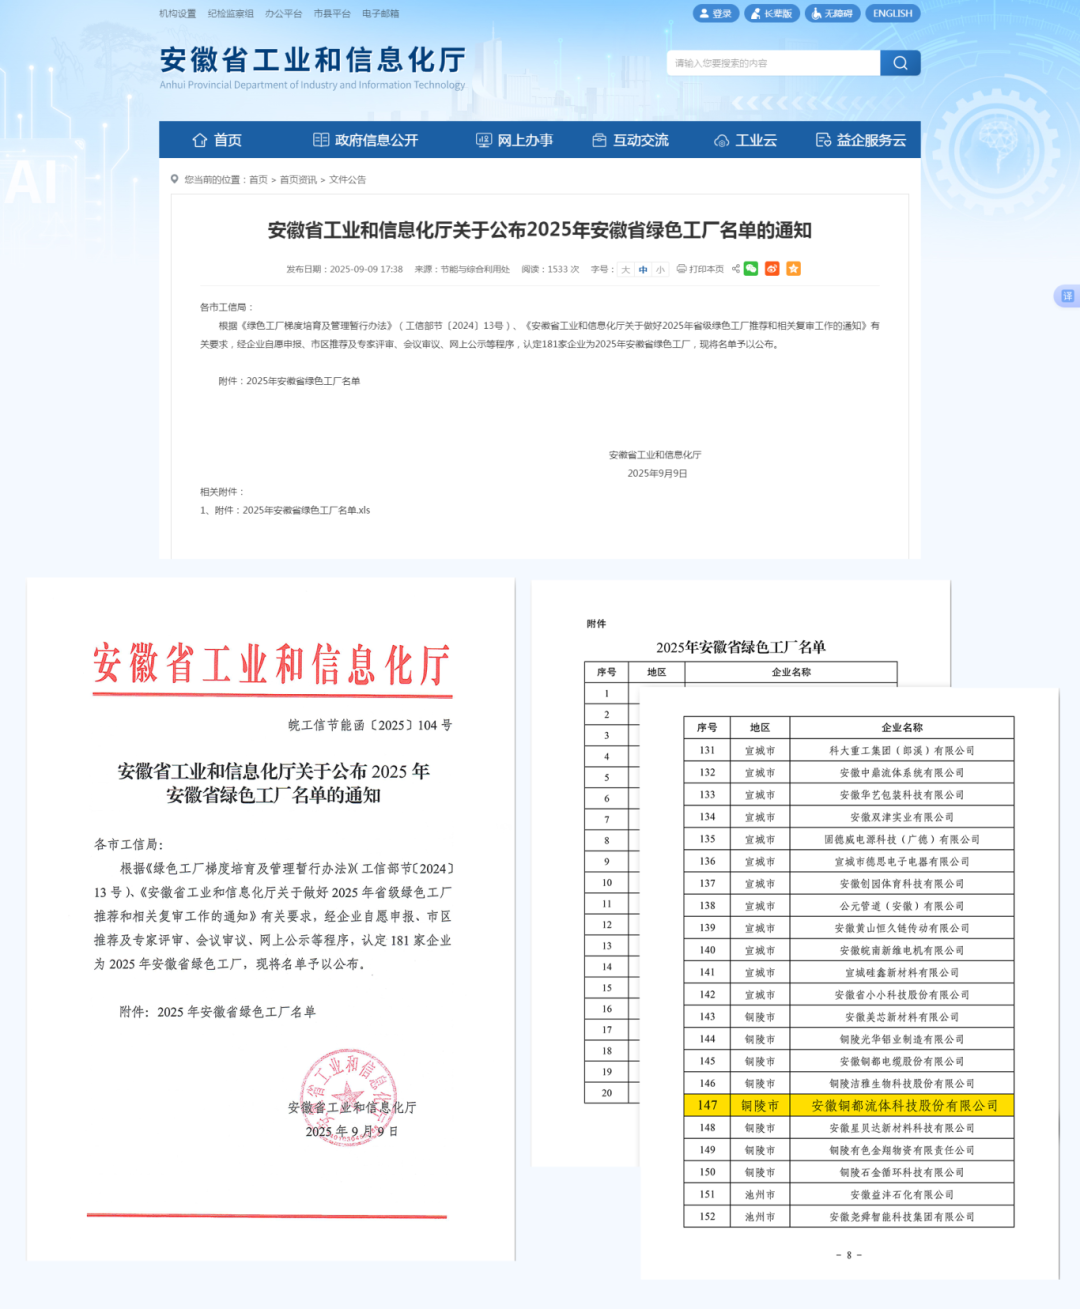1080x1309 pixels.
Task: Switch to 长辈版 elder-friendly version
Action: pos(771,14)
